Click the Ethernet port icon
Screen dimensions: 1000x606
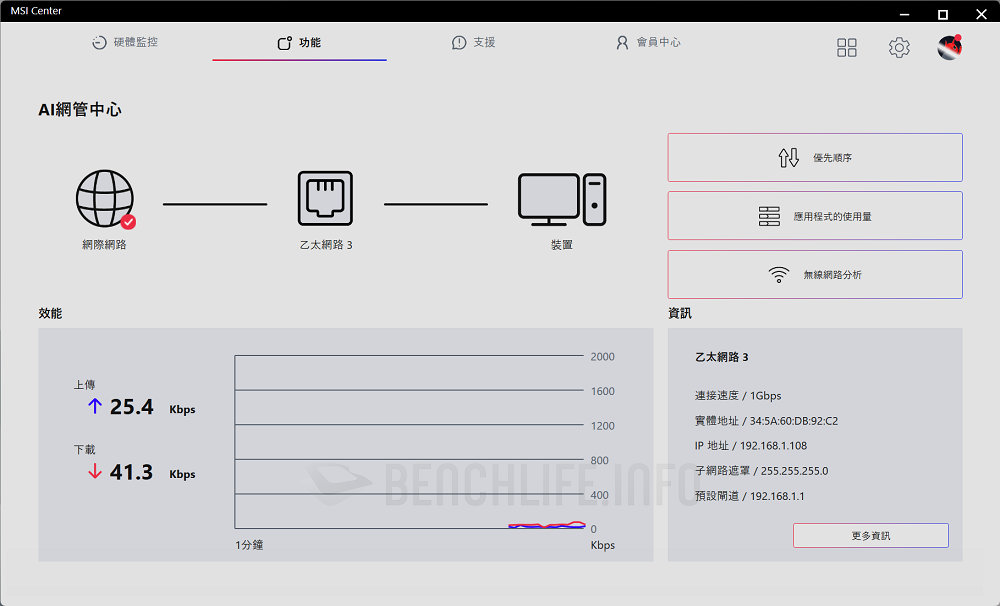pyautogui.click(x=325, y=198)
